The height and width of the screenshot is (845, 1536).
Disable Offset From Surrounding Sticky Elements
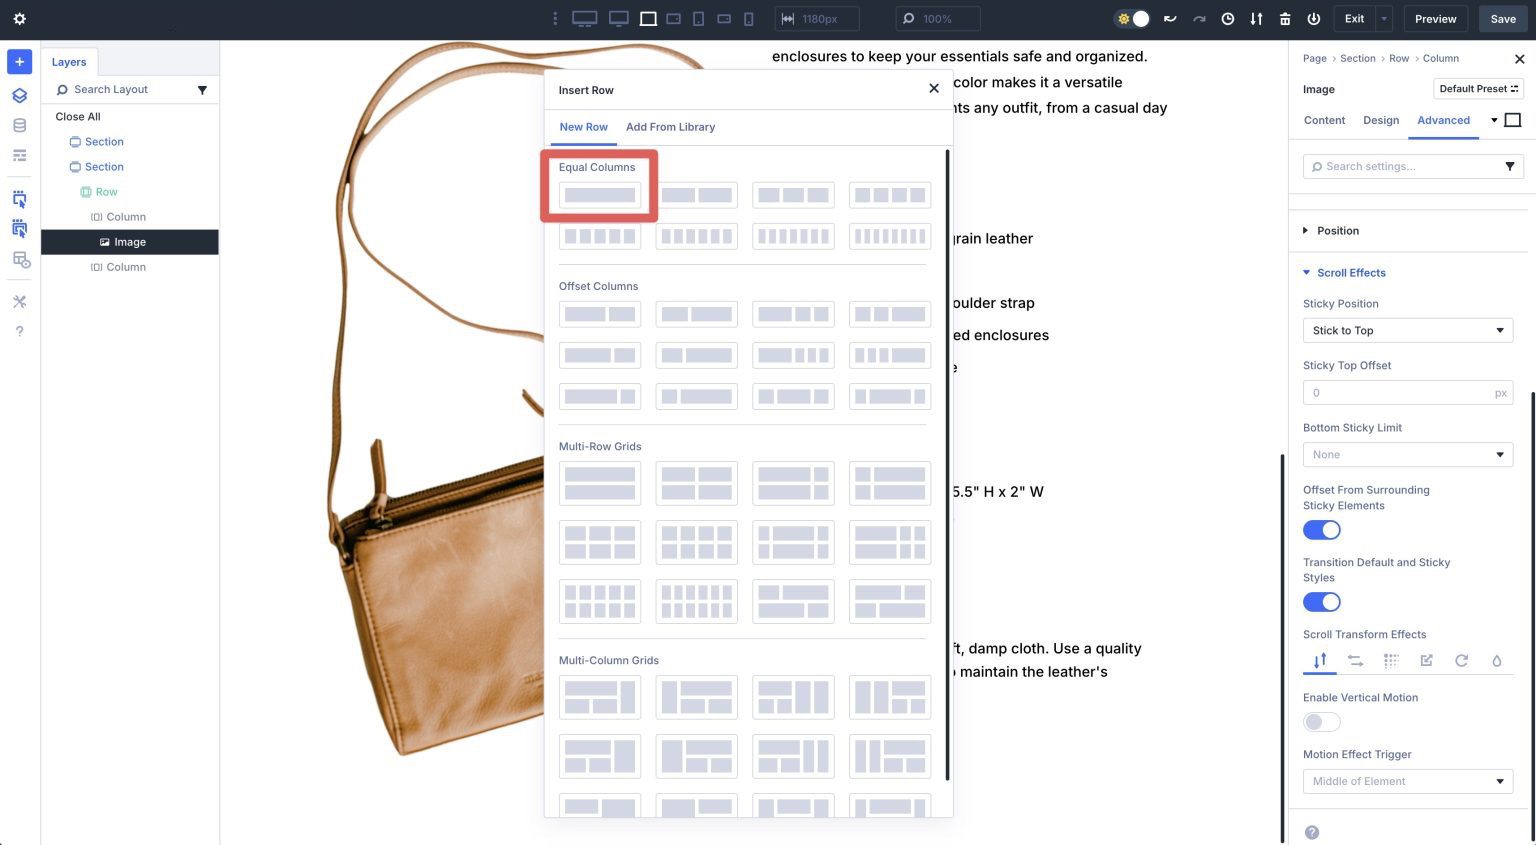[x=1321, y=529]
